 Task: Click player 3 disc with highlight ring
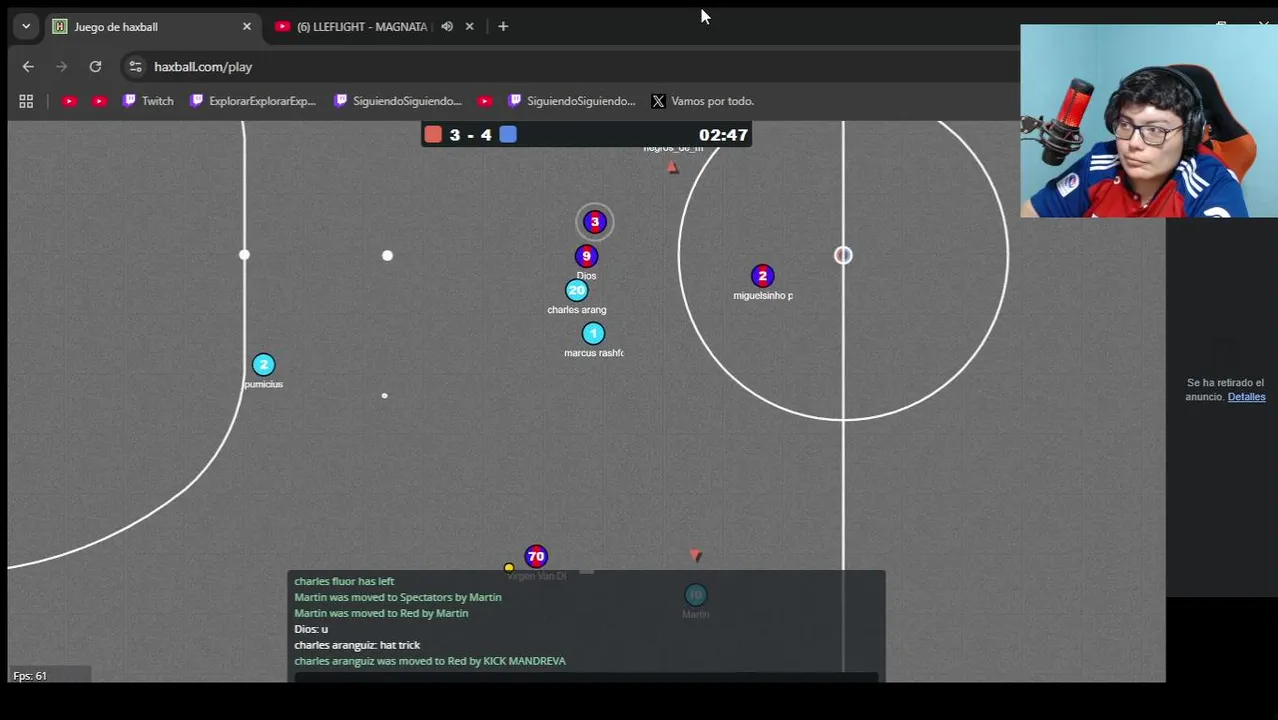point(595,222)
